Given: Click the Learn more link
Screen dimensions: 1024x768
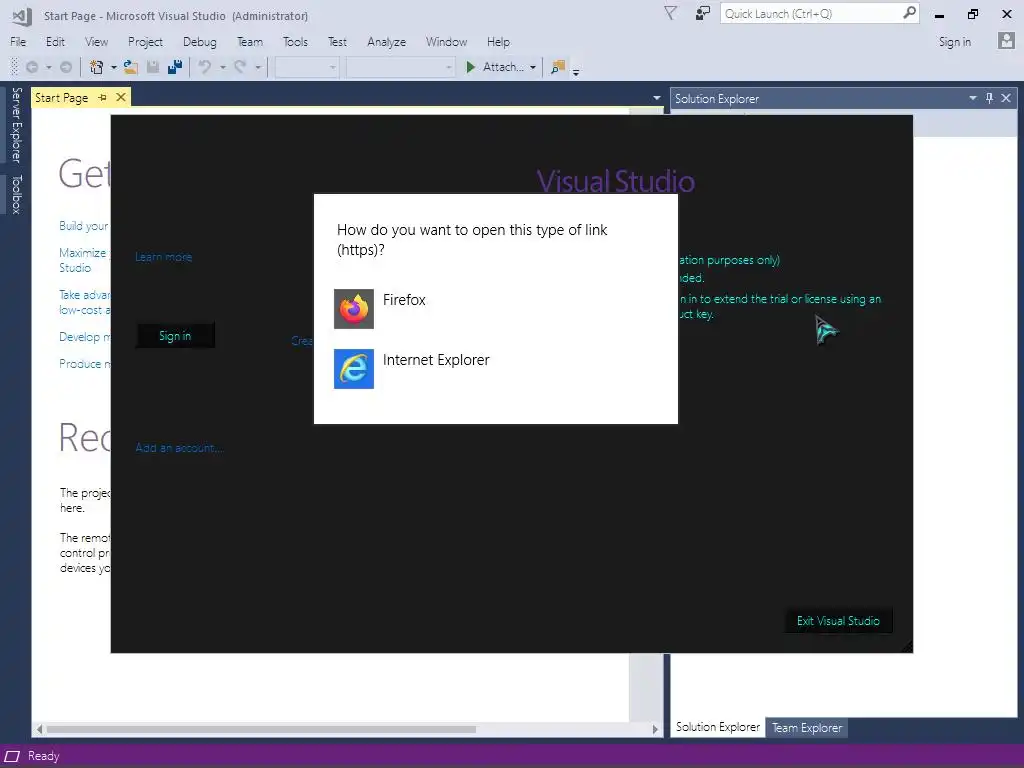Looking at the screenshot, I should tap(163, 257).
